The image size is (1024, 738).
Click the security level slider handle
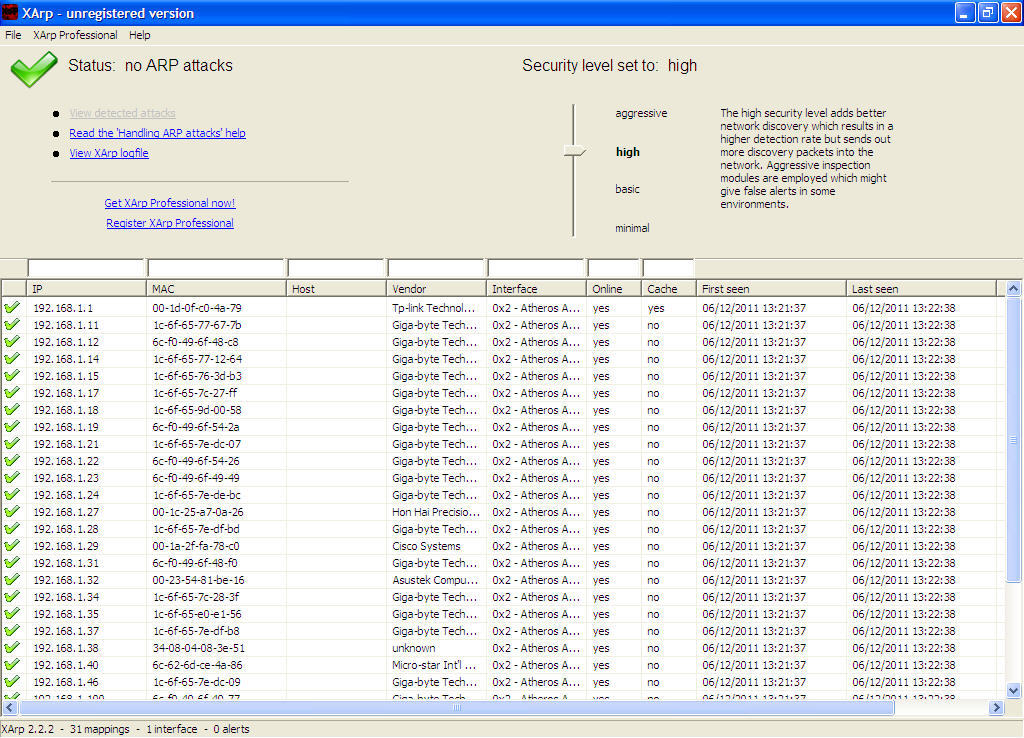pyautogui.click(x=575, y=152)
